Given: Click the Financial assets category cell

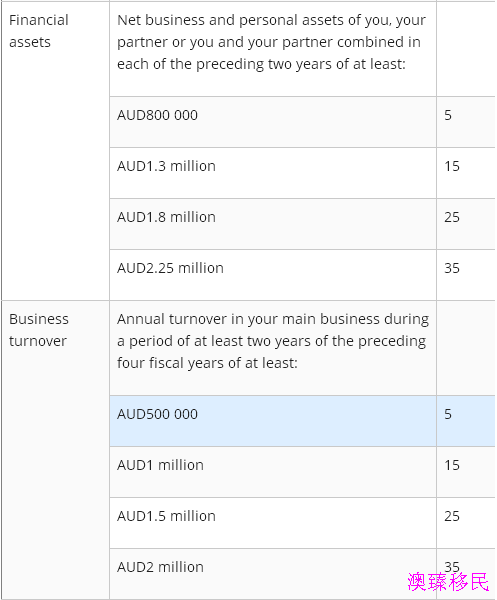Looking at the screenshot, I should 55,151.
